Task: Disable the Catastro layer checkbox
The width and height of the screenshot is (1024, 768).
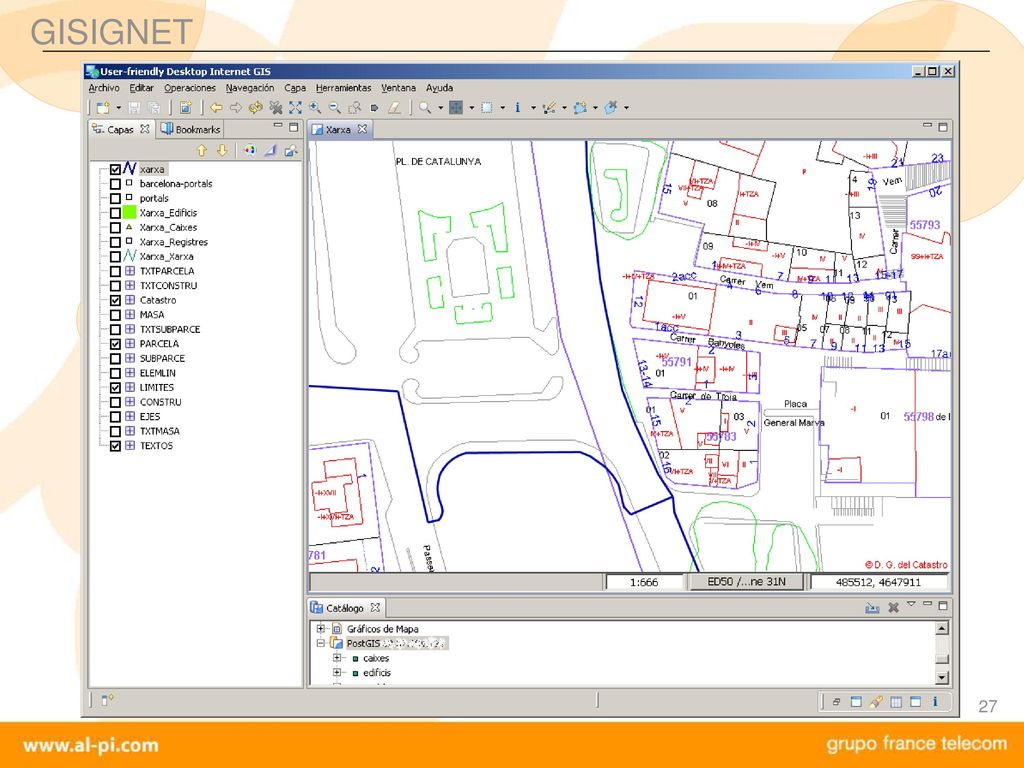Action: [x=115, y=300]
